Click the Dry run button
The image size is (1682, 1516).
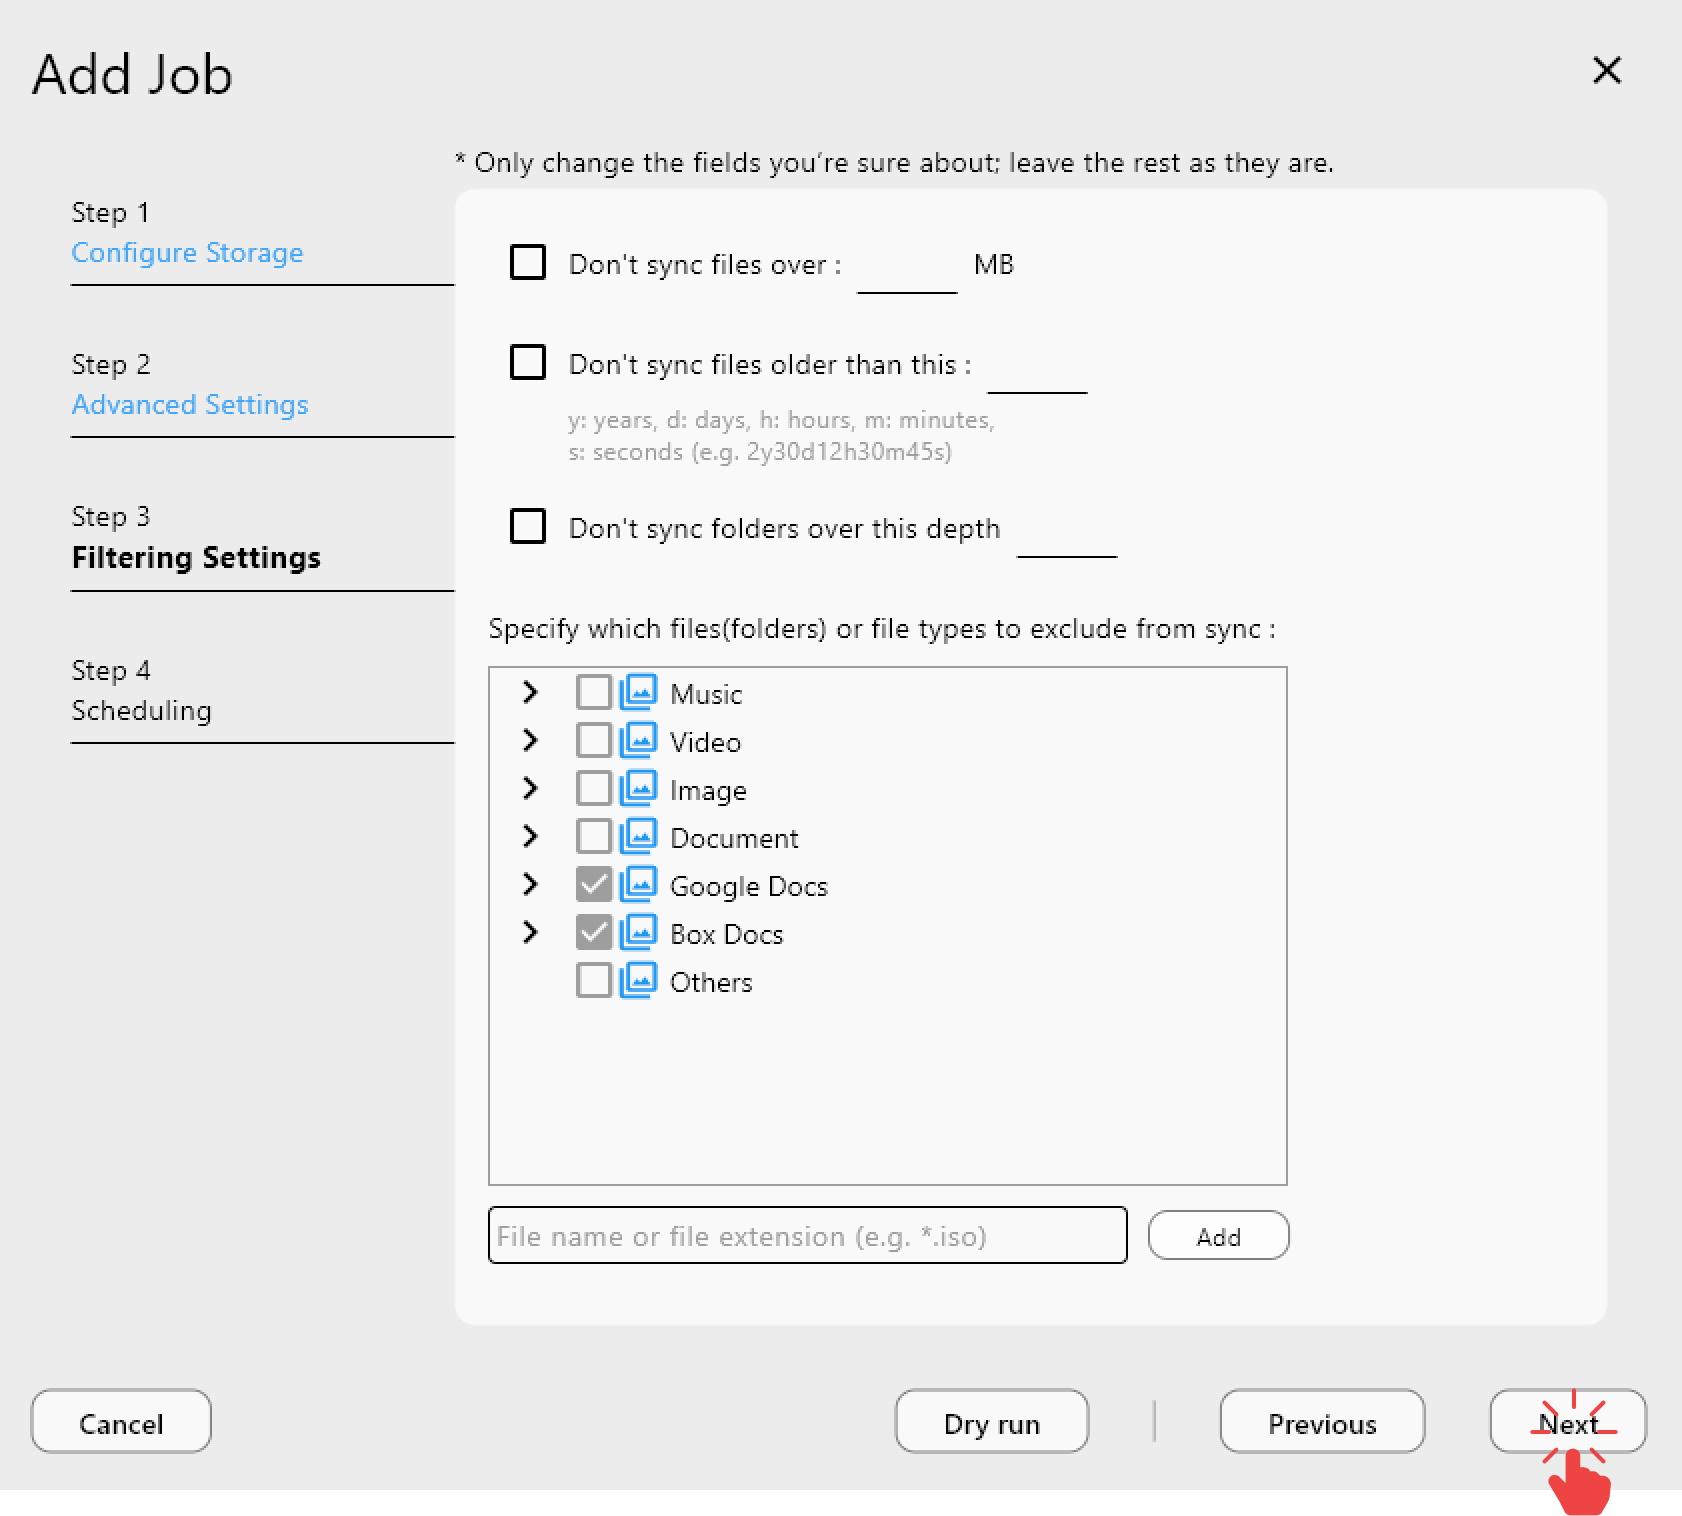(990, 1422)
